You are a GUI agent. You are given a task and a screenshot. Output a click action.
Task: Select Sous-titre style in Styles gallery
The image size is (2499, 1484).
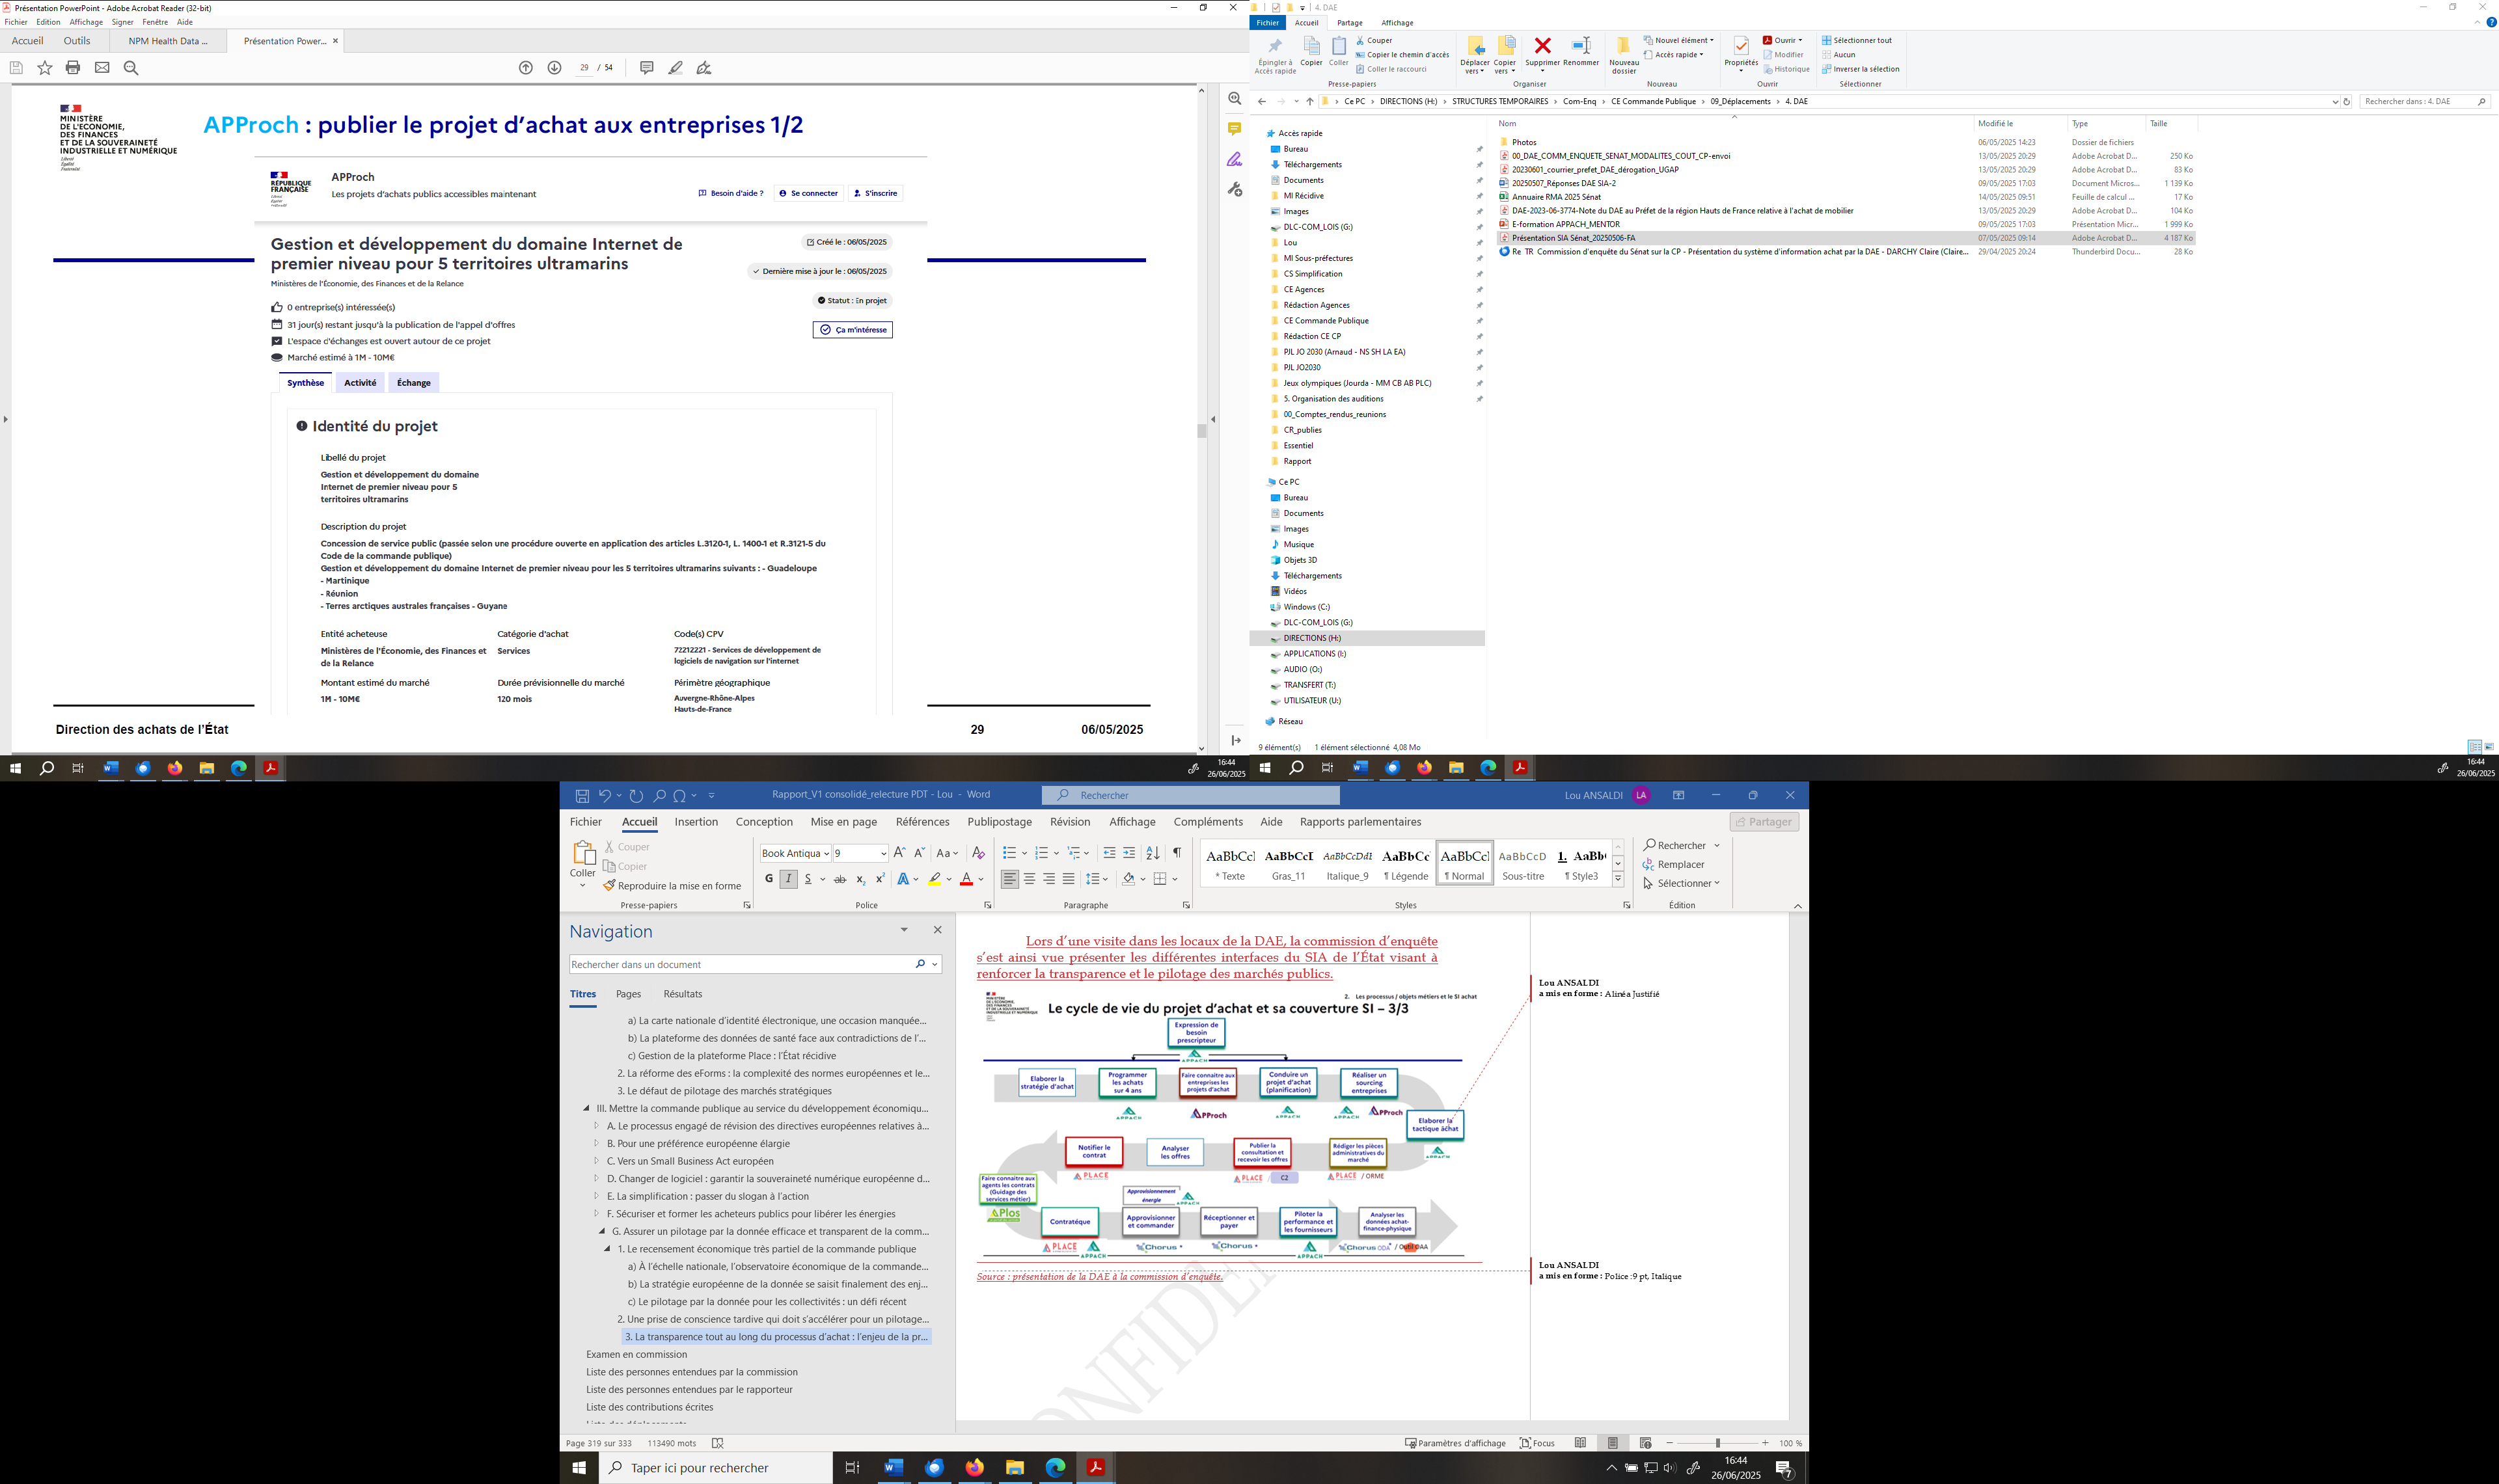pyautogui.click(x=1522, y=864)
